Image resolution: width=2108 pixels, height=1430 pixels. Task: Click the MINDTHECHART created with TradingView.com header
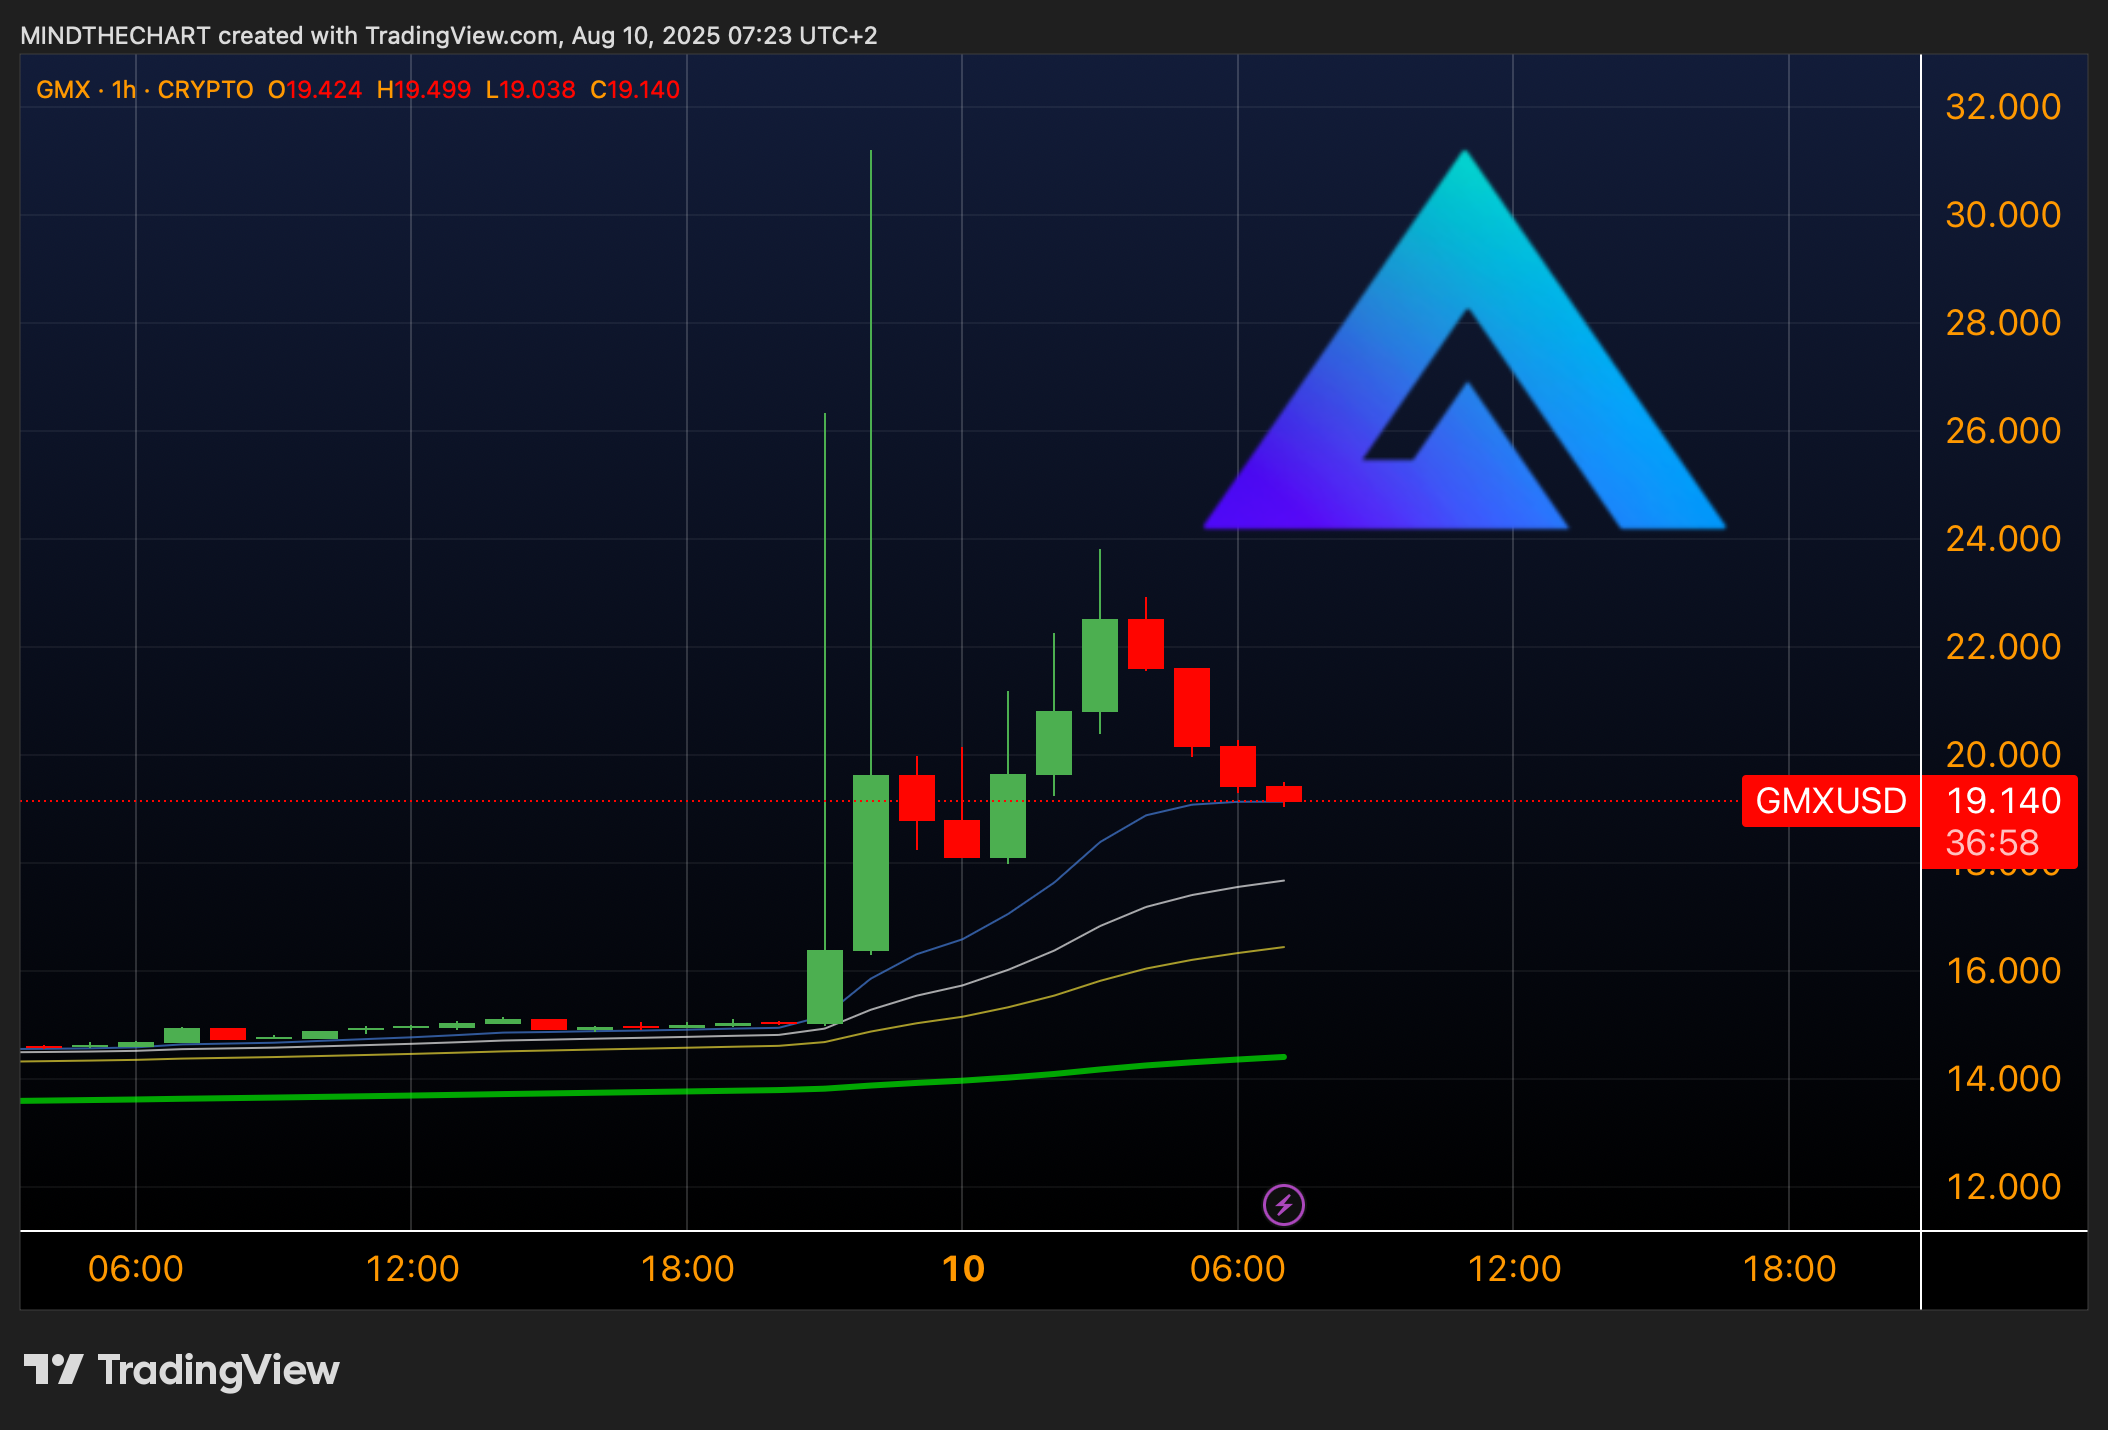click(x=448, y=36)
